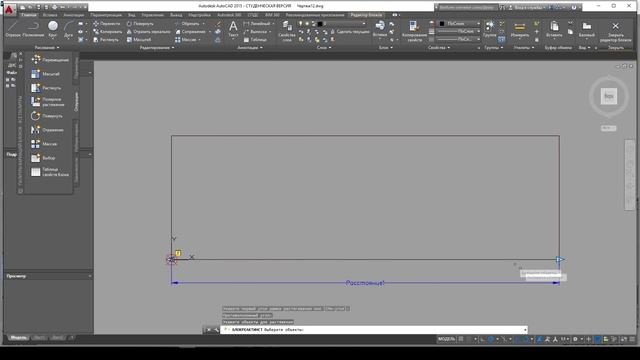The height and width of the screenshot is (360, 640).
Task: Choose Выбор action in block palette
Action: click(x=43, y=158)
